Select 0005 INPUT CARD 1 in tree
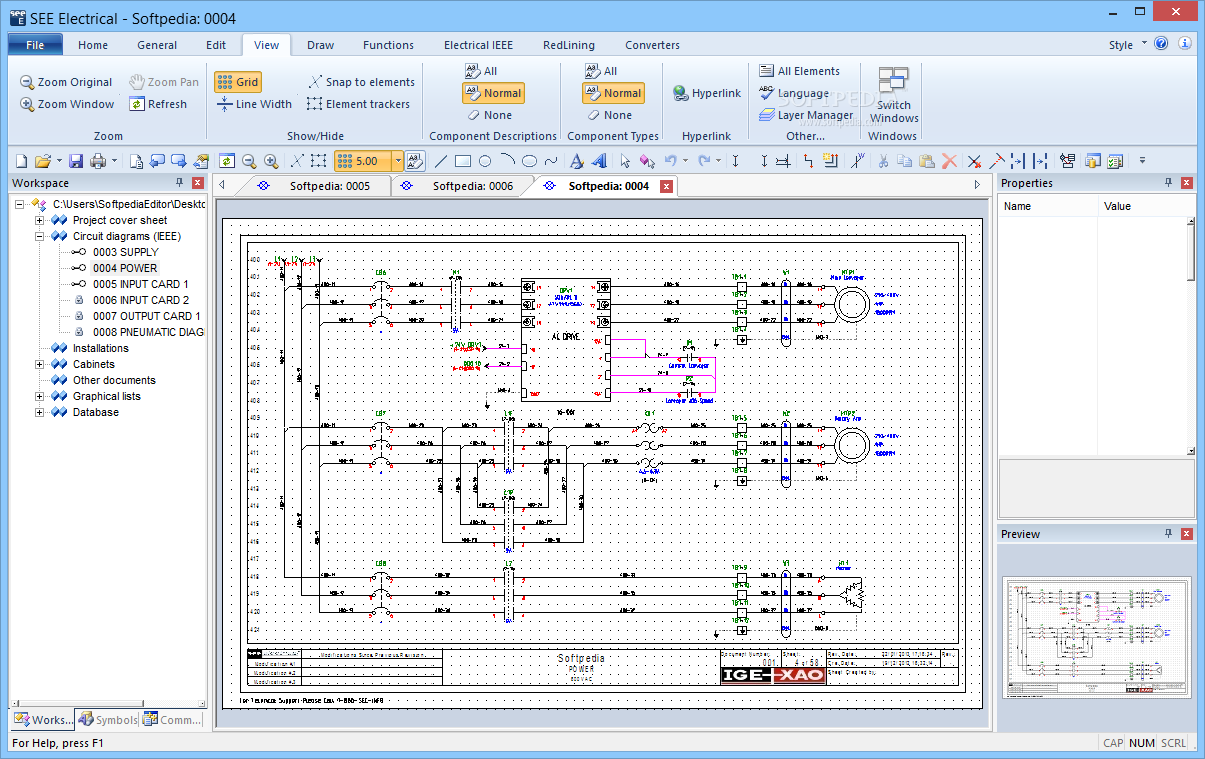The width and height of the screenshot is (1205, 759). [140, 284]
